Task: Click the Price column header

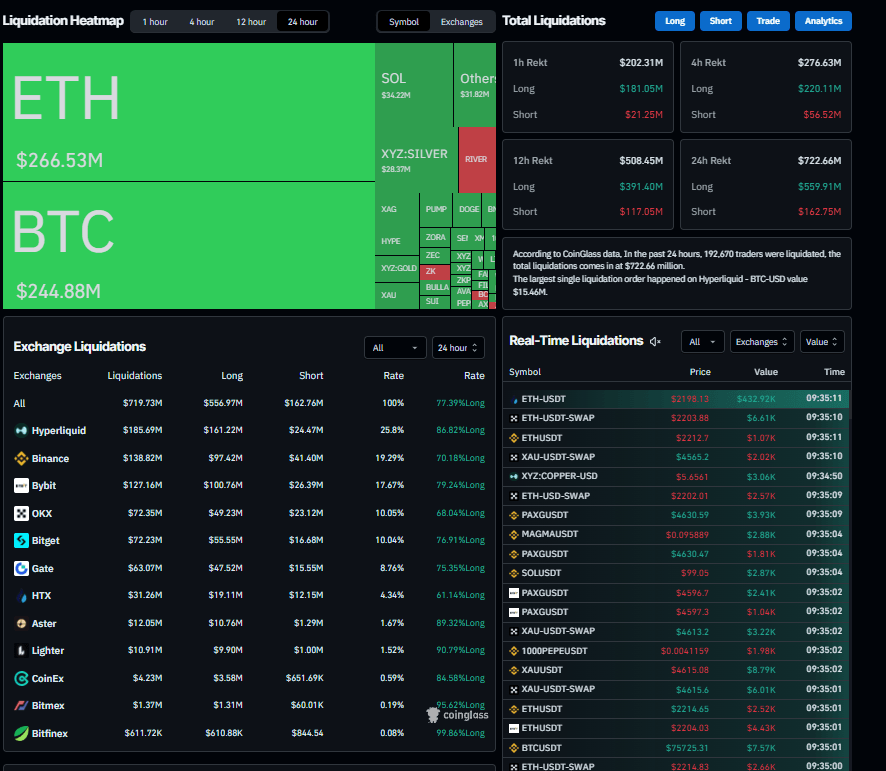Action: click(x=700, y=372)
